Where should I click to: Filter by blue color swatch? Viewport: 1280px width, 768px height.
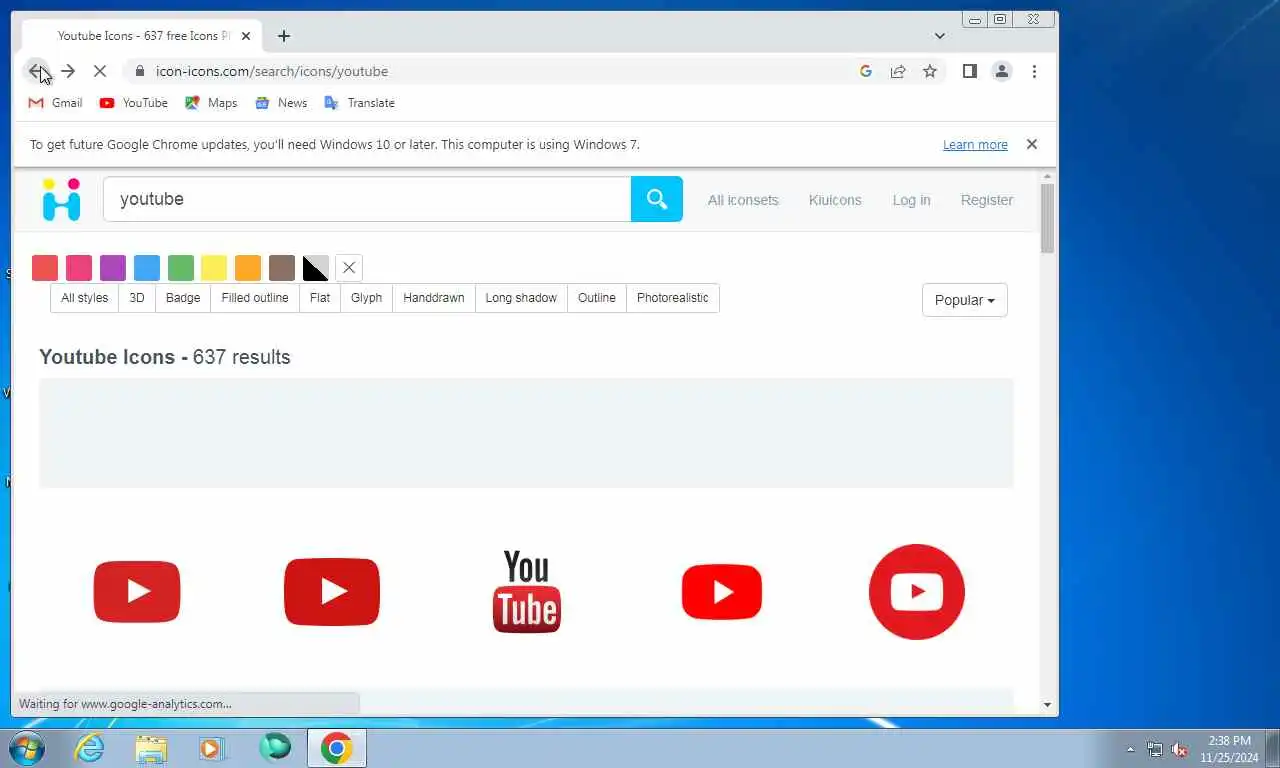pyautogui.click(x=147, y=268)
